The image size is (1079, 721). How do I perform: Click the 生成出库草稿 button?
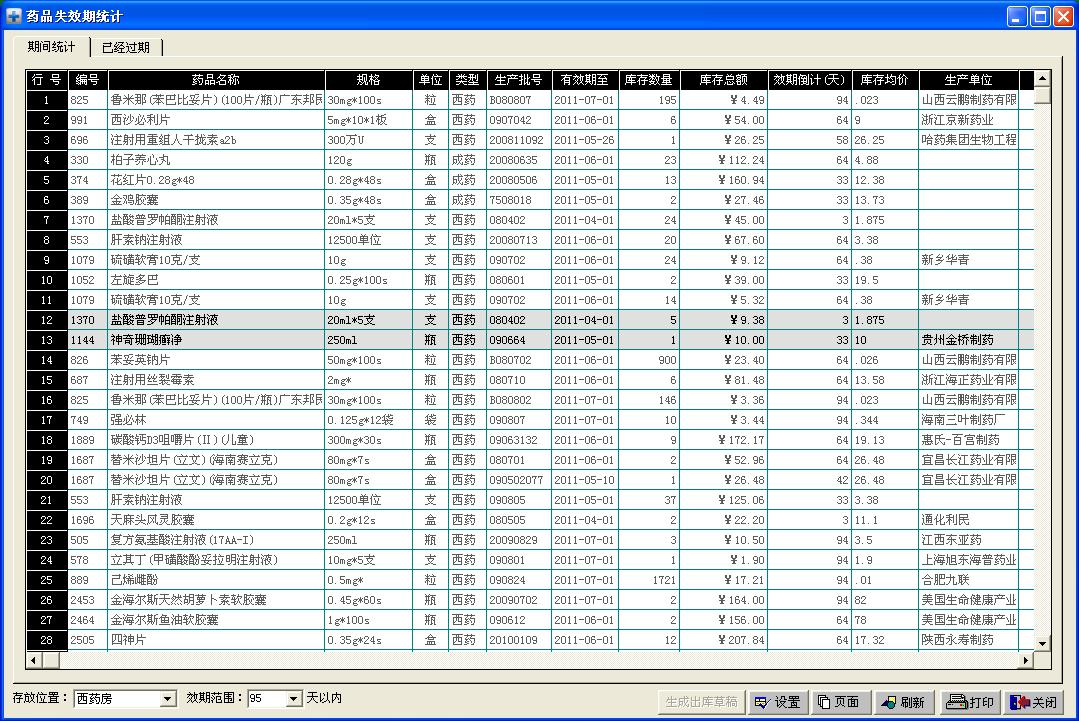(x=701, y=702)
